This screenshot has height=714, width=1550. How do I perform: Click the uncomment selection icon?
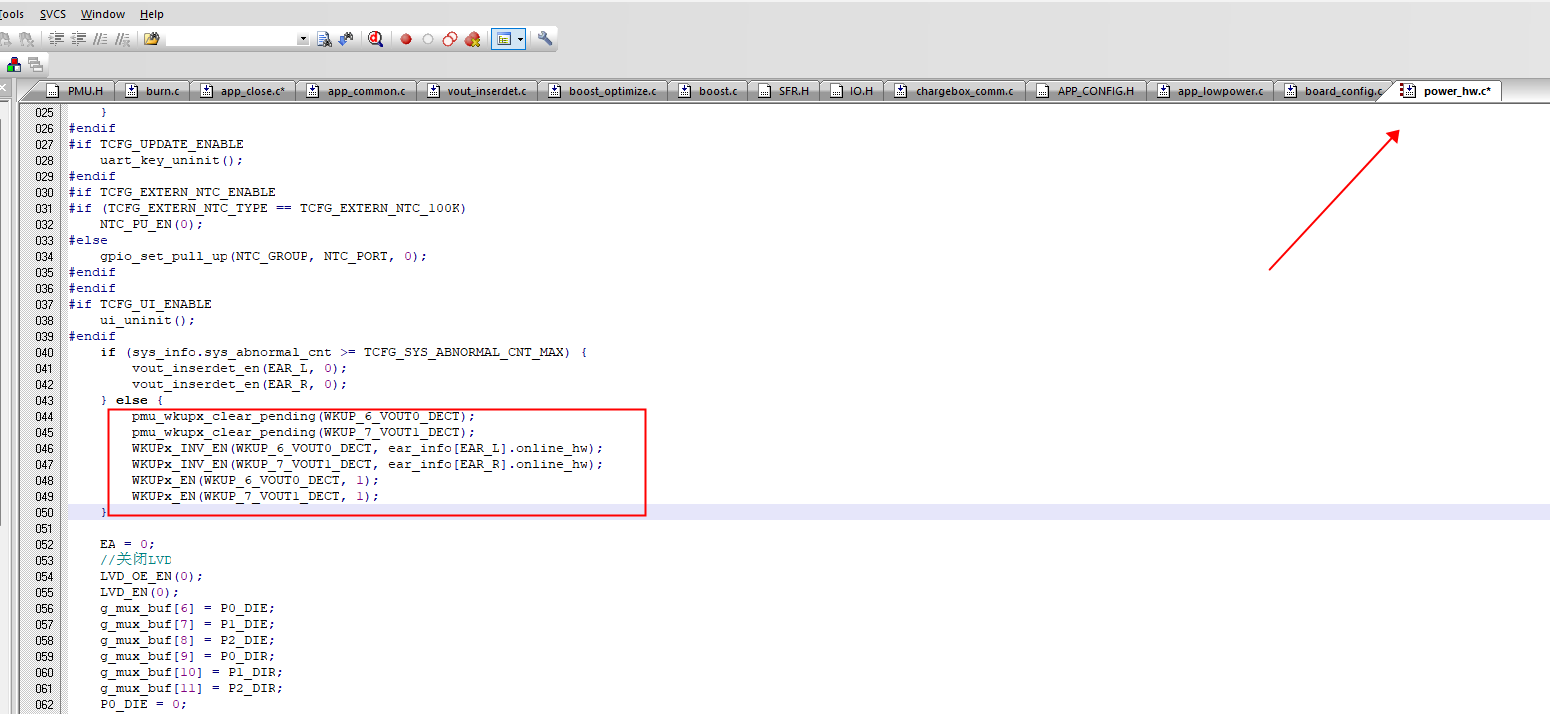123,39
